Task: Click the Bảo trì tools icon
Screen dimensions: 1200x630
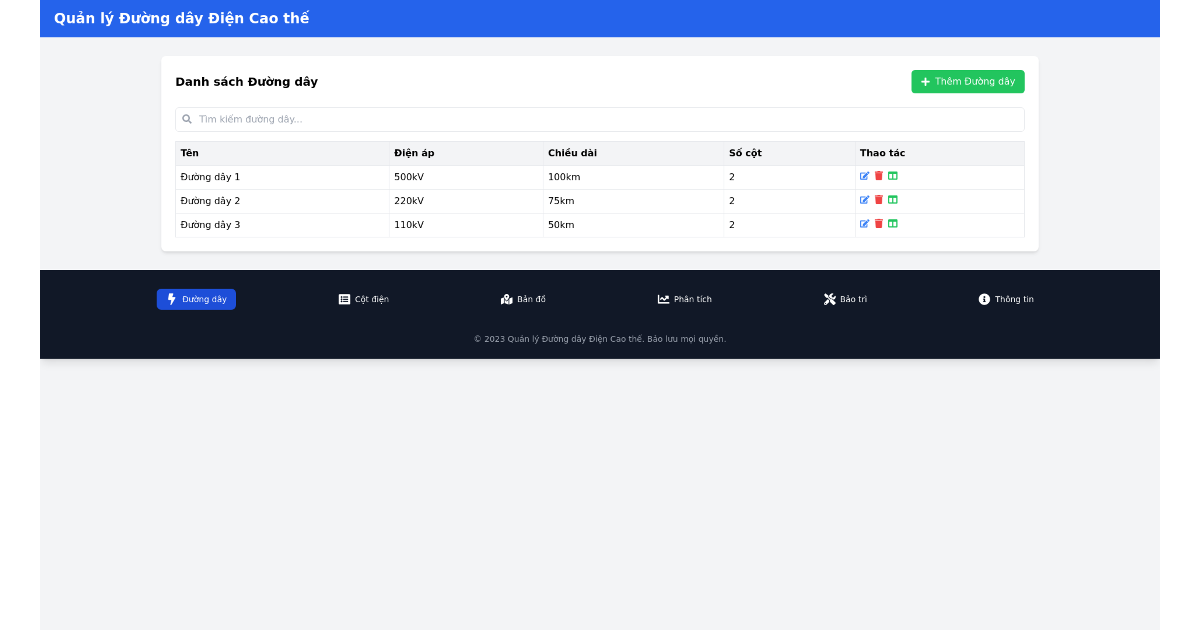Action: click(x=830, y=298)
